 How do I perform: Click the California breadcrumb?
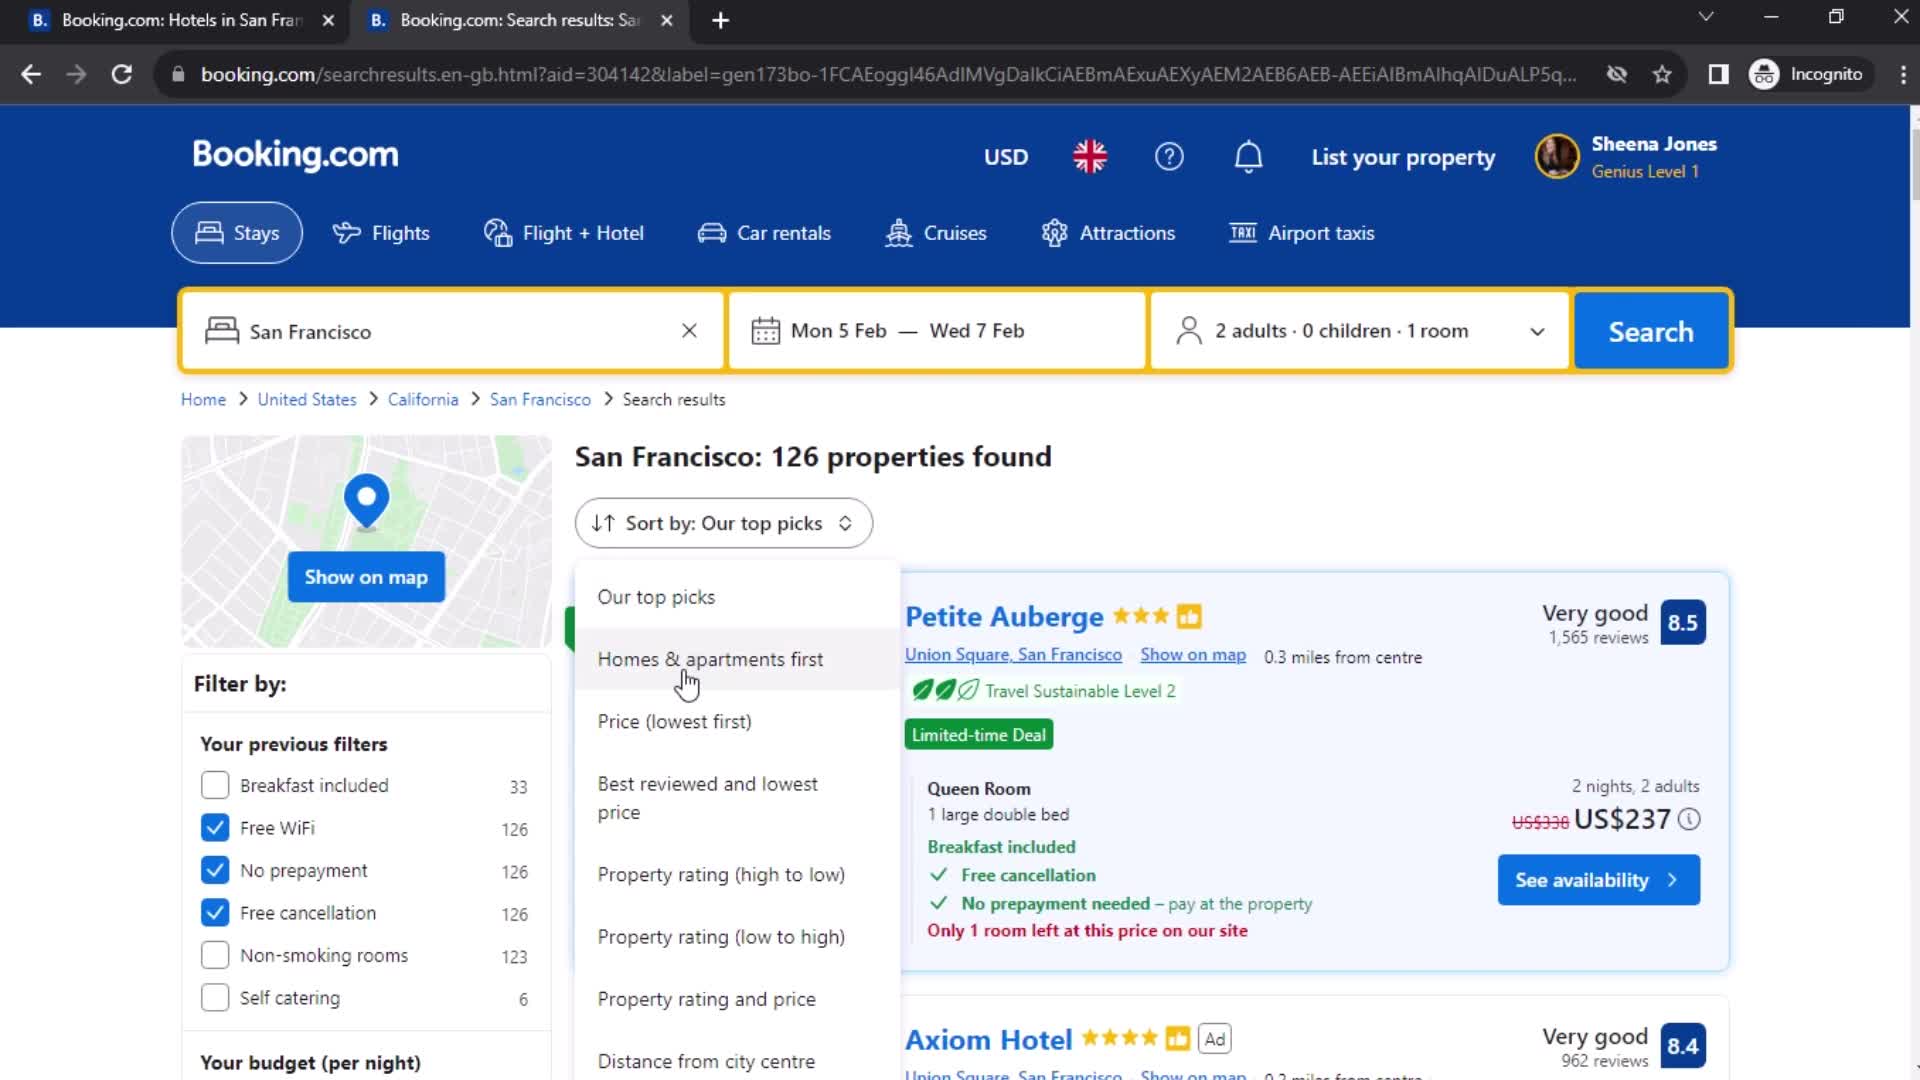pyautogui.click(x=423, y=399)
